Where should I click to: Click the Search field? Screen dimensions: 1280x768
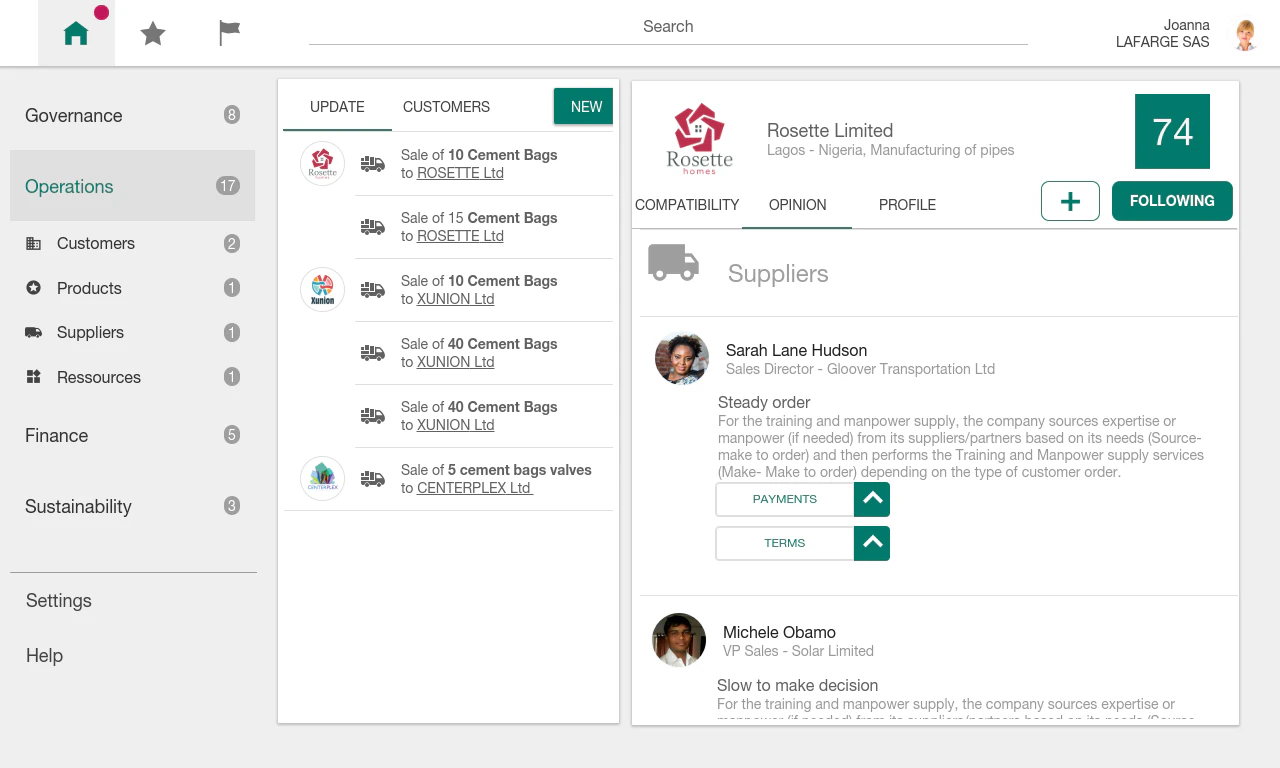(668, 27)
